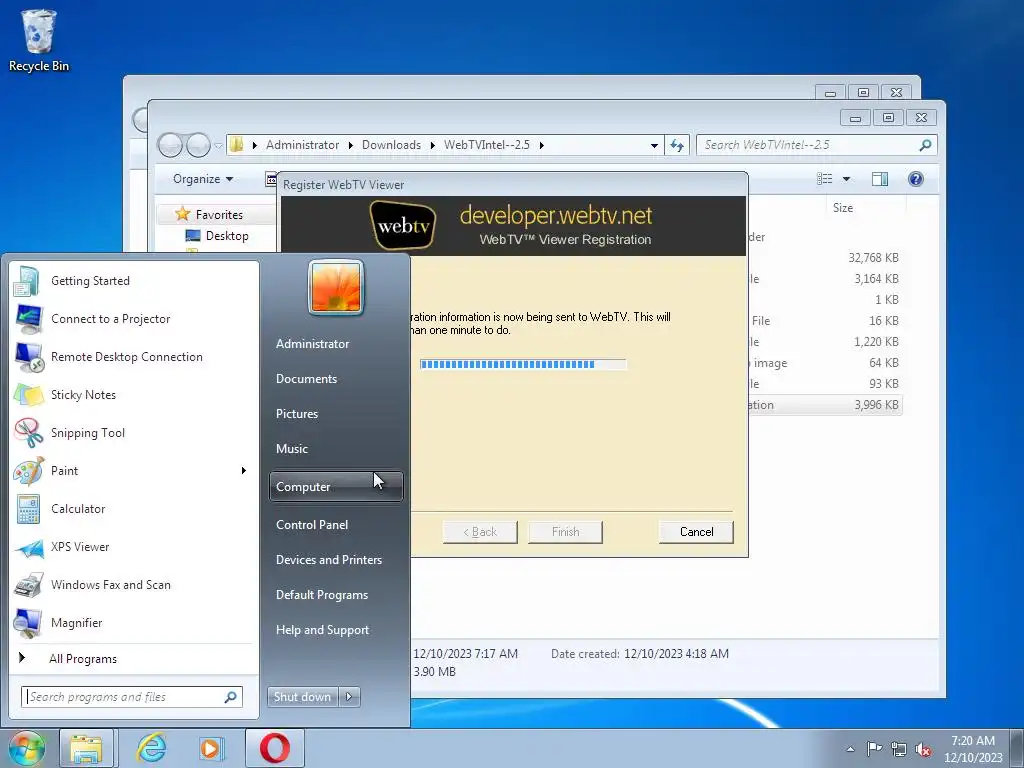Expand arrow after Downloads in breadcrumb
The image size is (1024, 768).
[432, 145]
